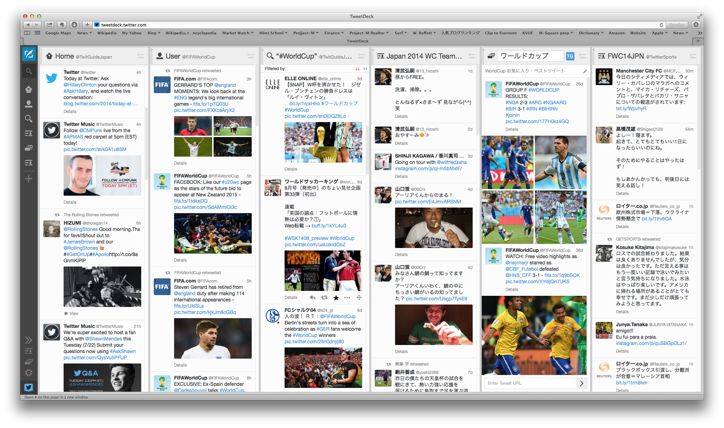Click the ワールドカップ collection title field
Viewport: 724px width, 428px height.
[x=530, y=56]
